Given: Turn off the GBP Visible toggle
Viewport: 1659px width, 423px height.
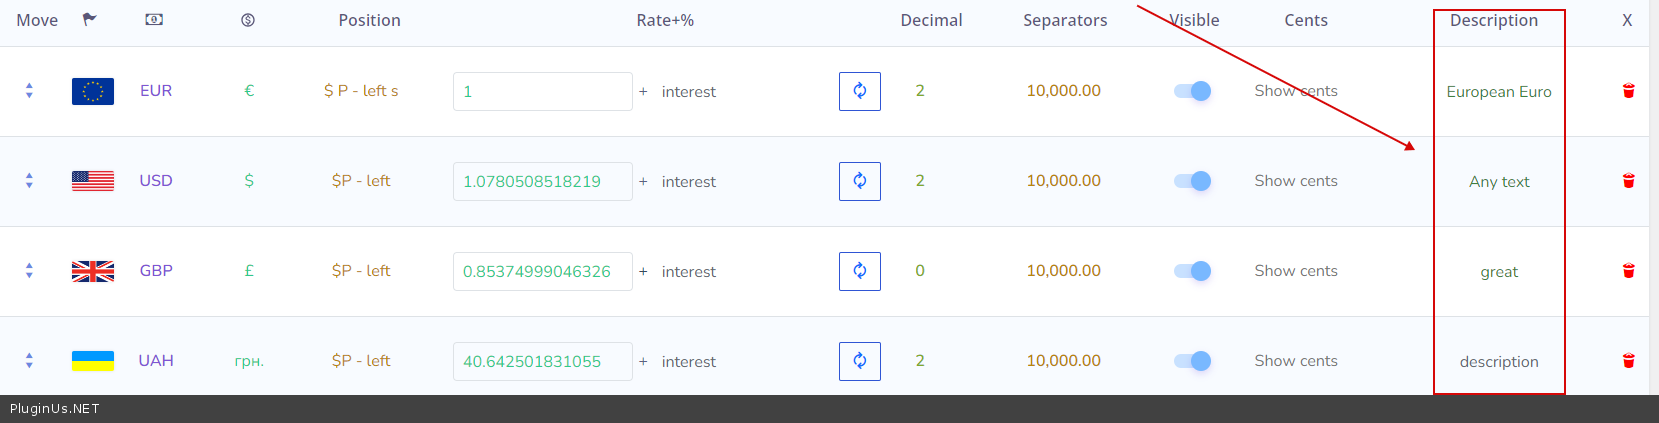Looking at the screenshot, I should coord(1192,271).
